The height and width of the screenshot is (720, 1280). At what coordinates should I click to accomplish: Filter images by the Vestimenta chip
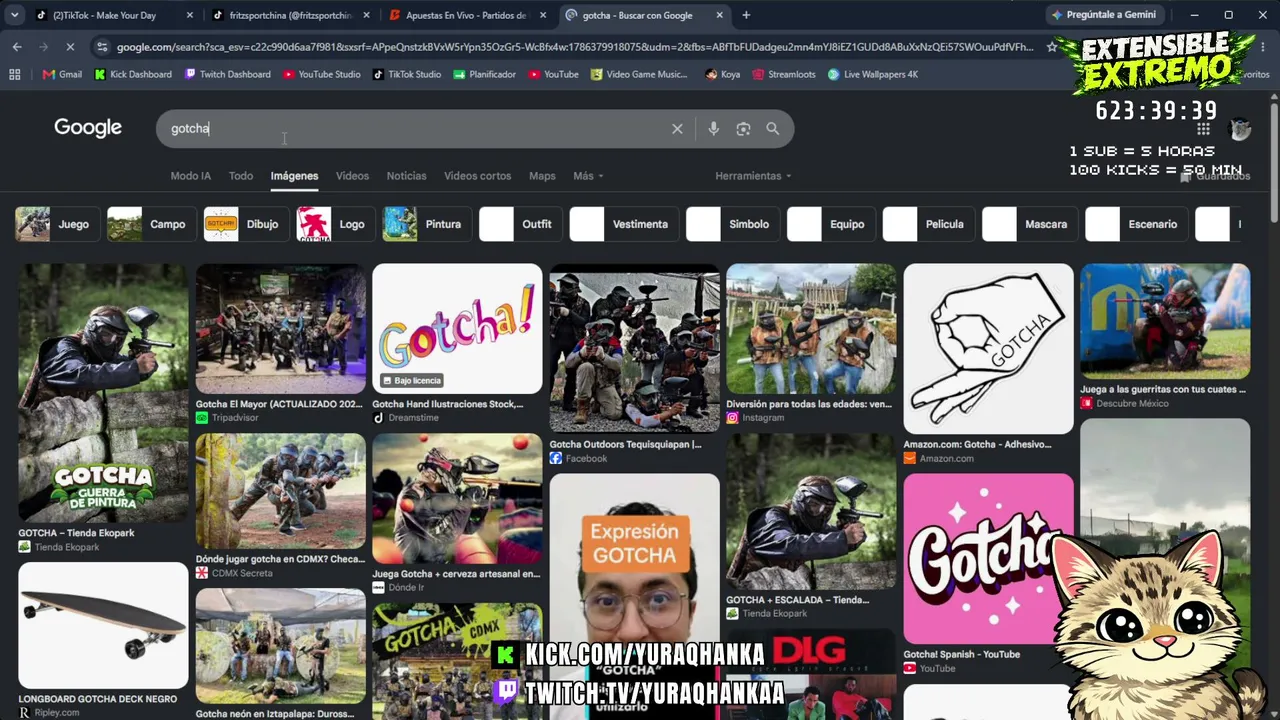coord(623,224)
